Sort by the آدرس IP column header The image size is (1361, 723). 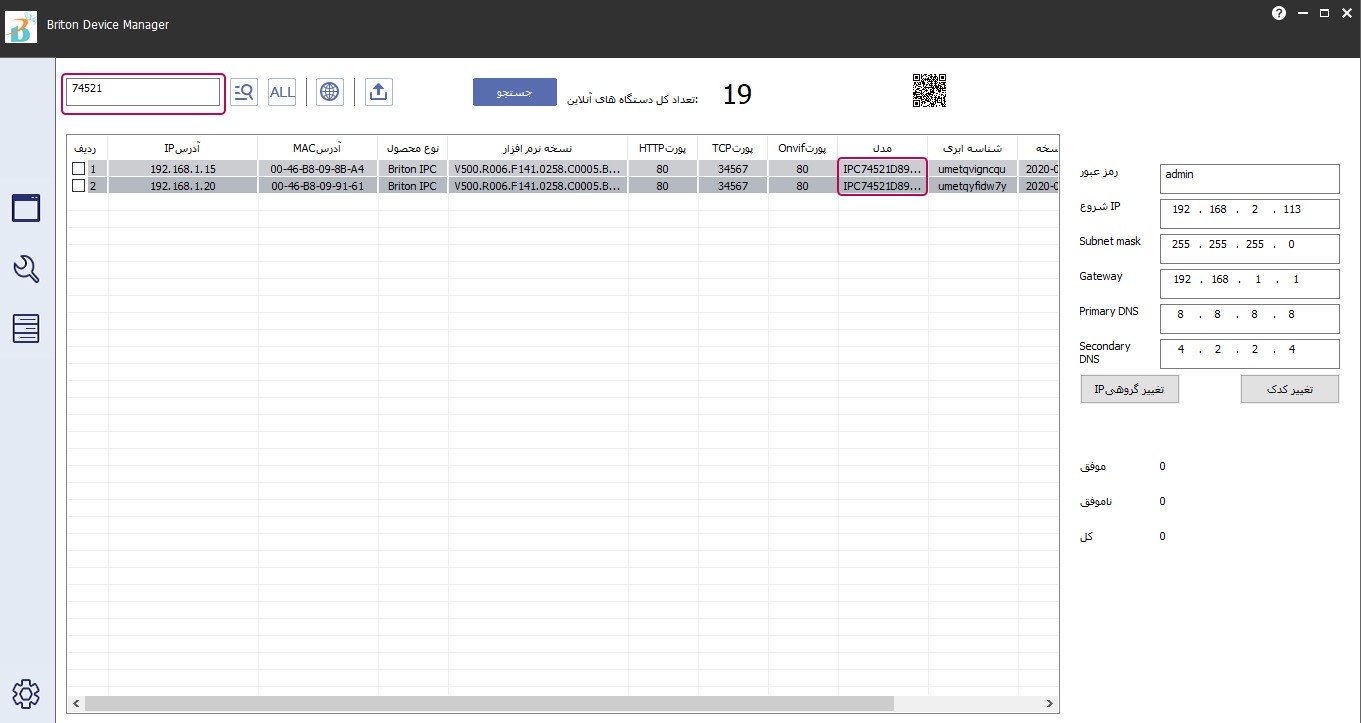182,148
